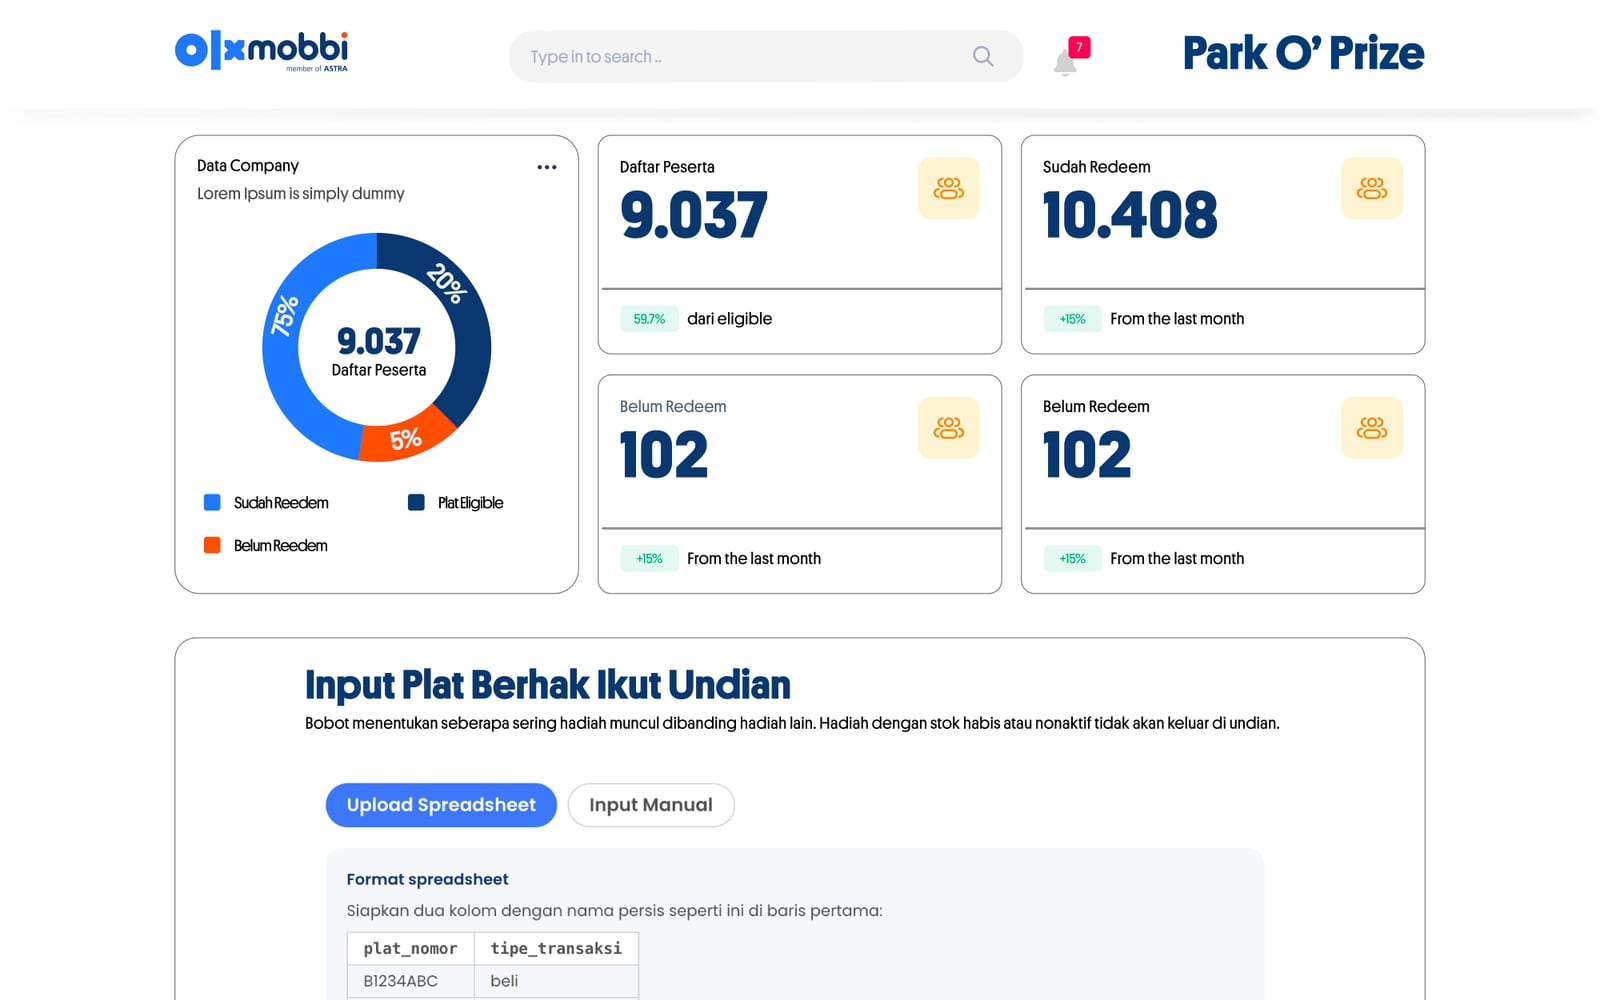The height and width of the screenshot is (1000, 1600).
Task: Click 'dari eligible' text
Action: [729, 319]
